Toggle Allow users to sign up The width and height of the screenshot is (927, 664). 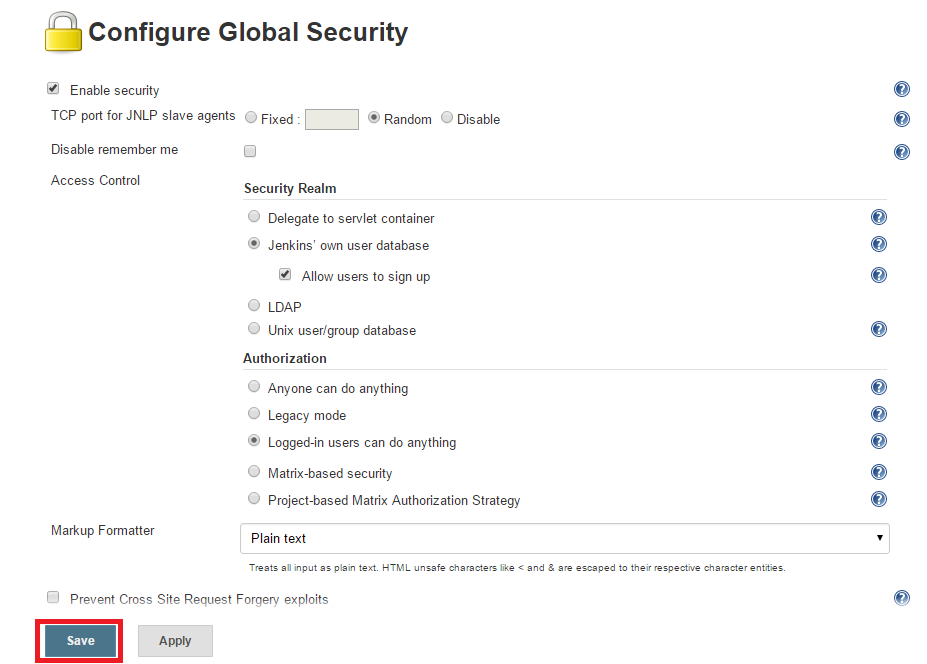click(x=285, y=274)
